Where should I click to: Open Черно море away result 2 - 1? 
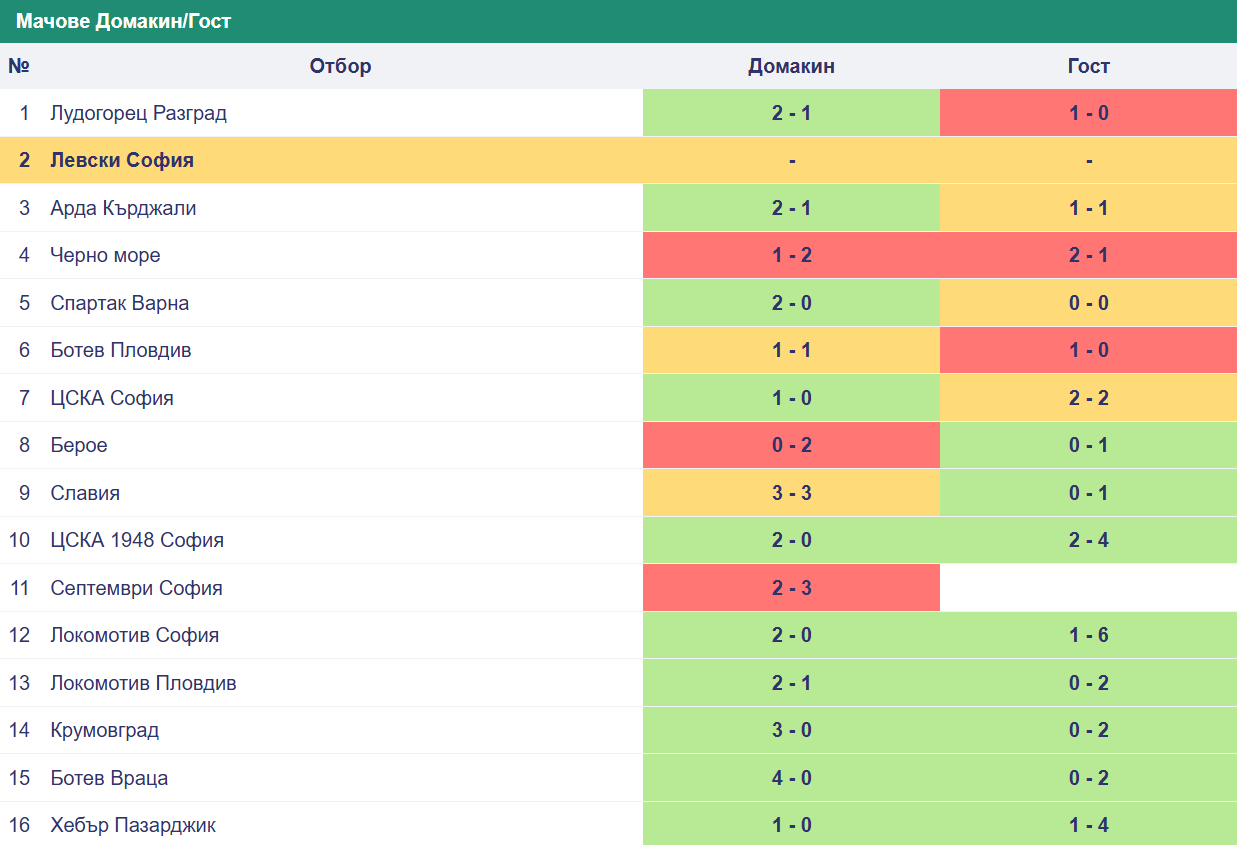click(1088, 255)
